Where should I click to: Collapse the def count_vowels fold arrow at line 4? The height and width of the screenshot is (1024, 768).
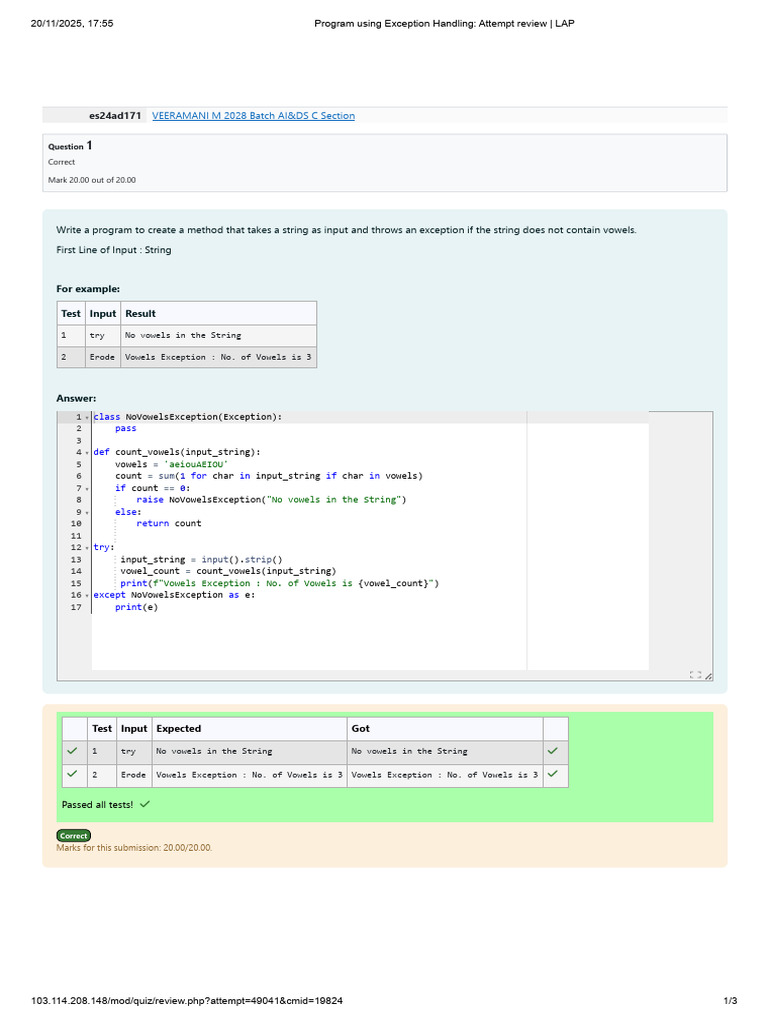(x=87, y=453)
